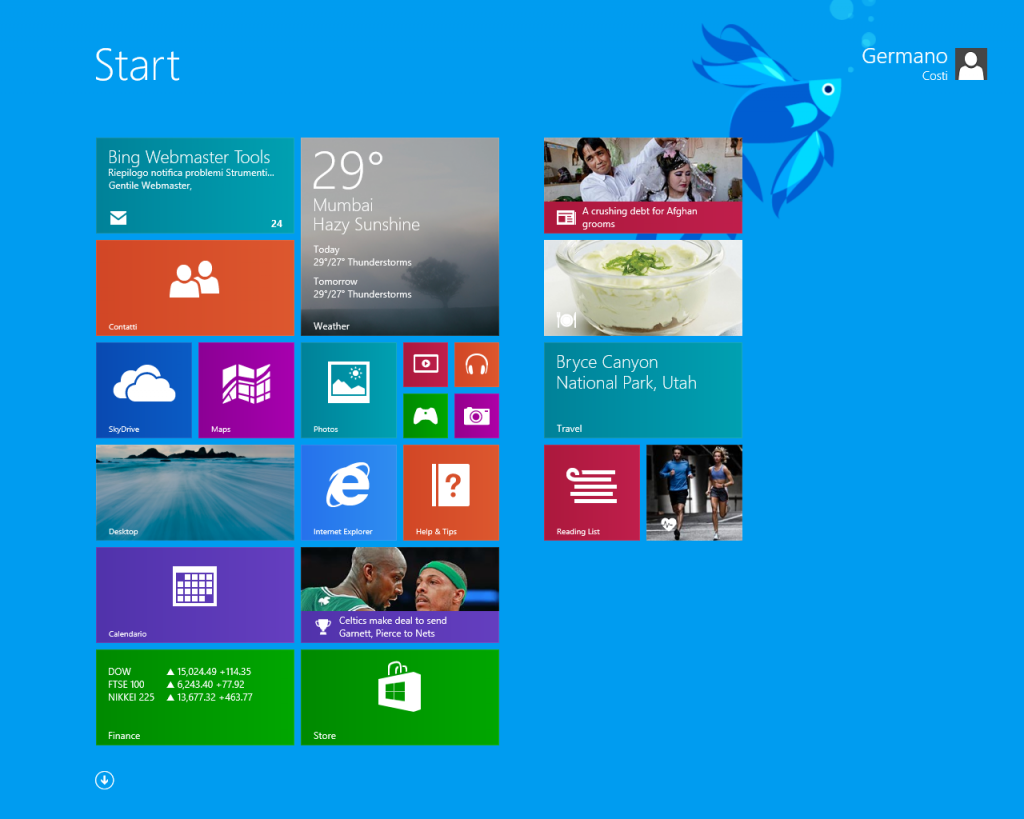The height and width of the screenshot is (819, 1024).
Task: Open the Health & Fitness runners tile
Action: coord(694,492)
